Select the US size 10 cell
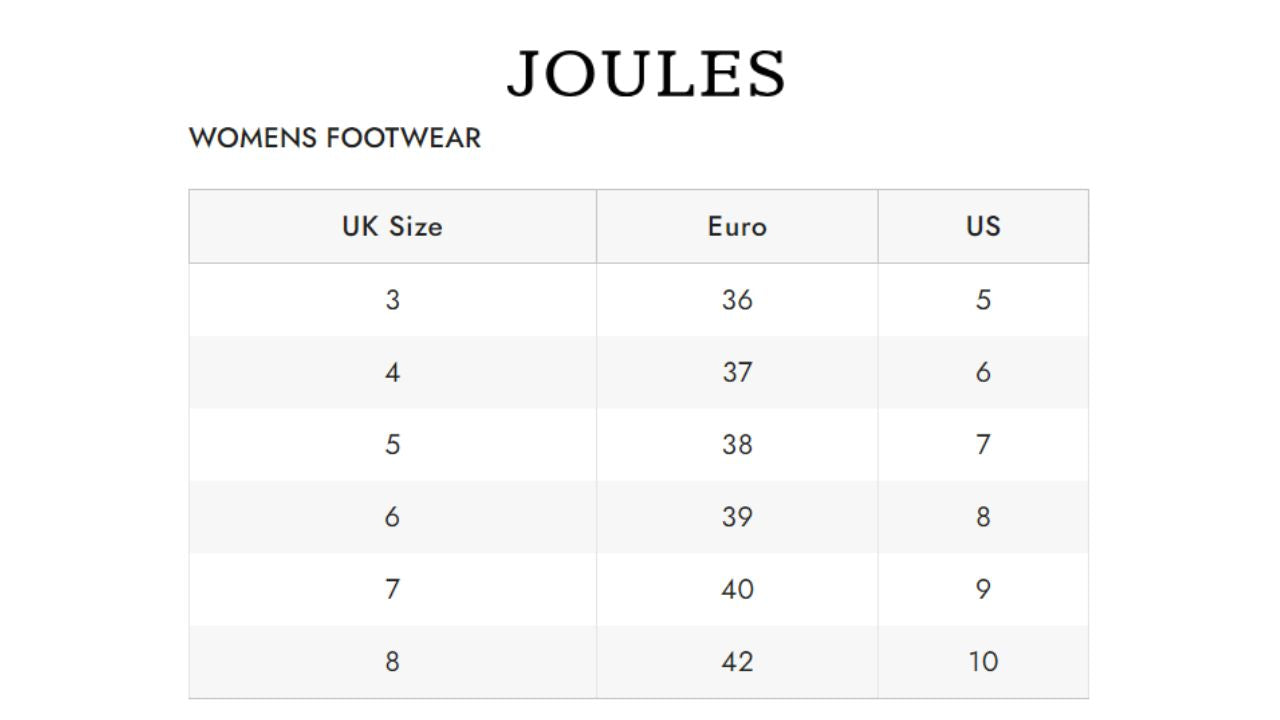 tap(983, 662)
